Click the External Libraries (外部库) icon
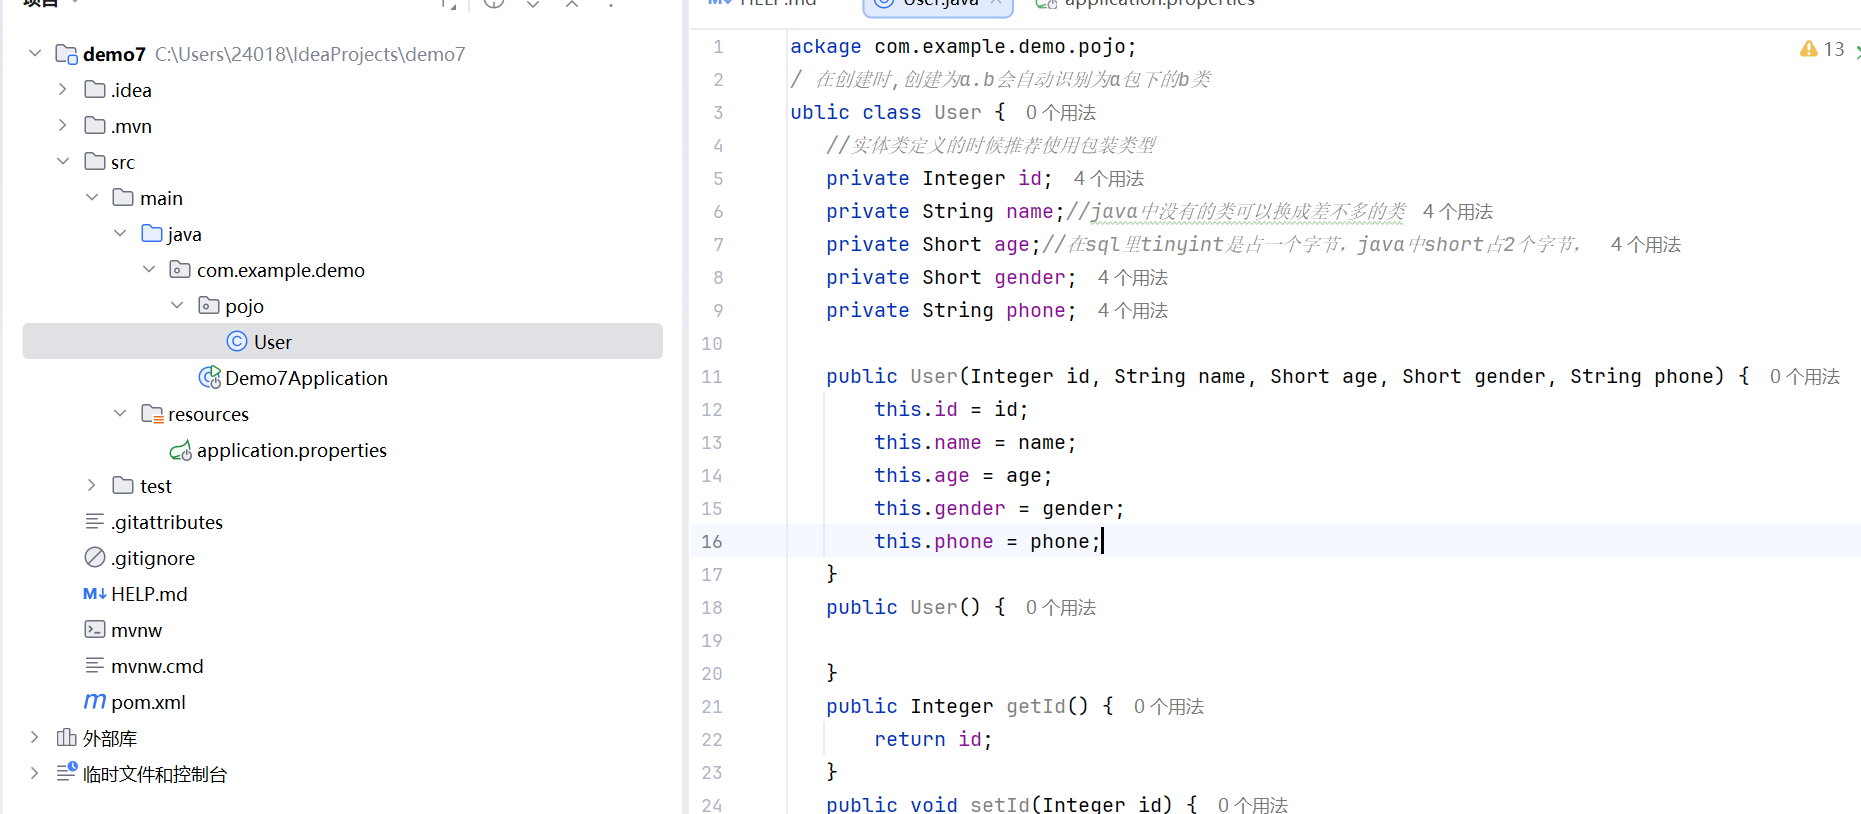This screenshot has height=814, width=1861. tap(67, 738)
